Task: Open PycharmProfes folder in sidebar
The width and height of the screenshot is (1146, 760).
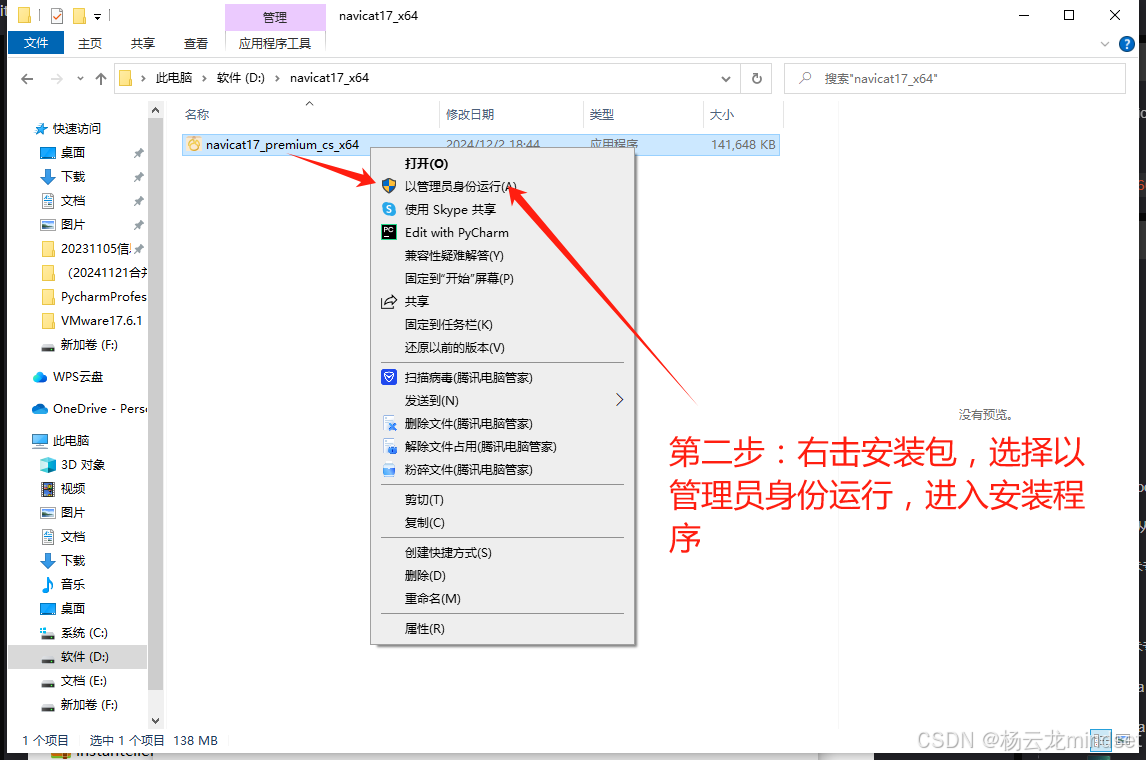Action: [103, 297]
